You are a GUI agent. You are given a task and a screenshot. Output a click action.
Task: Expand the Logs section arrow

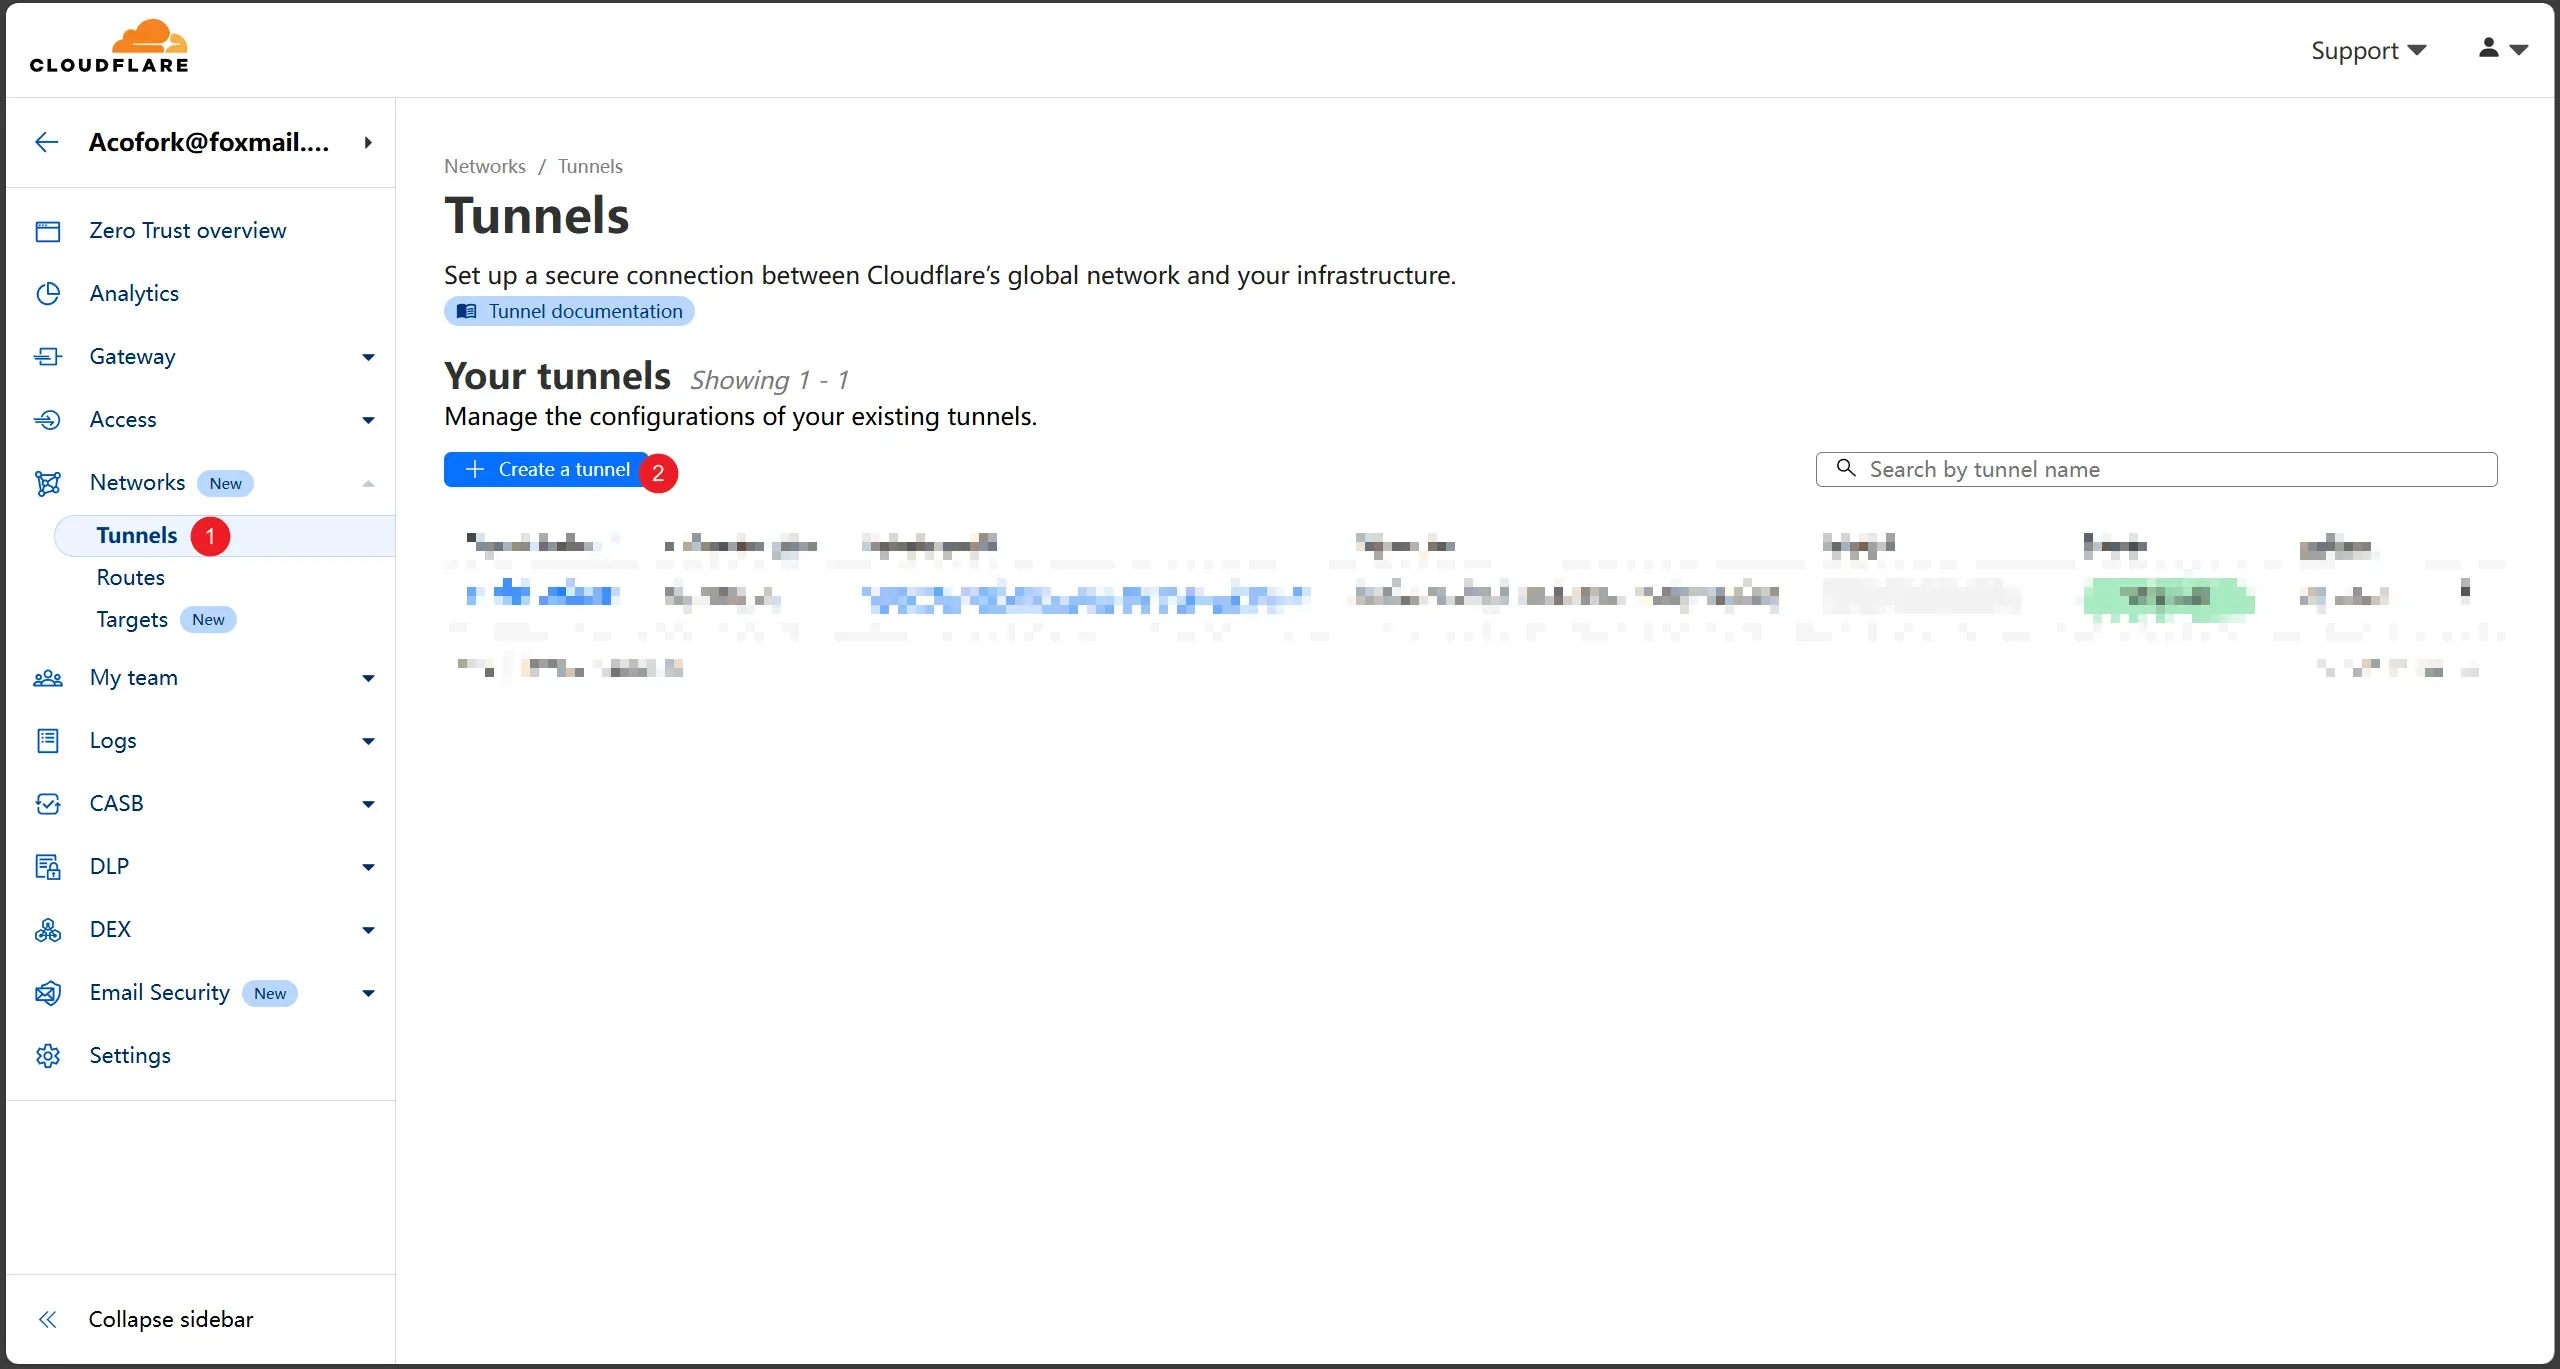[368, 741]
